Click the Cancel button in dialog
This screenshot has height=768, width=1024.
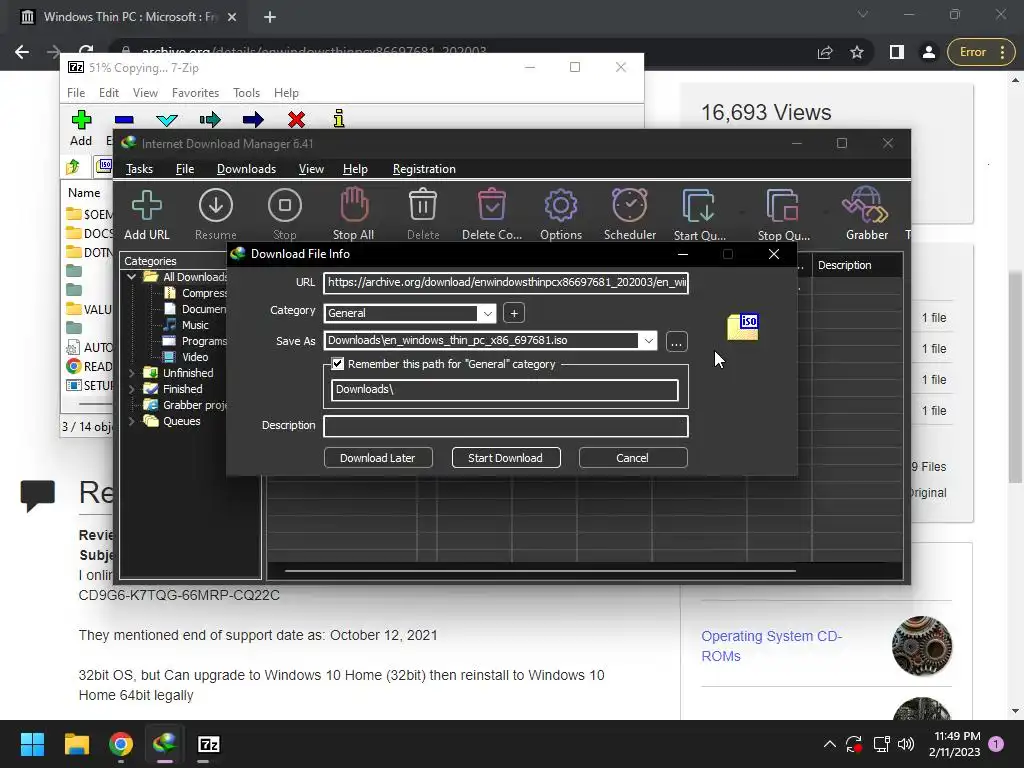pos(632,458)
